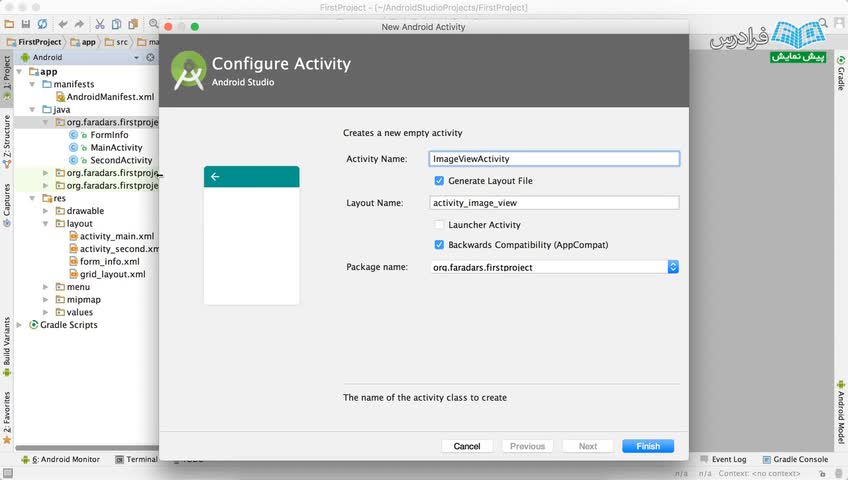Viewport: 848px width, 480px height.
Task: Click the app breadcrumb
Action: 83,42
